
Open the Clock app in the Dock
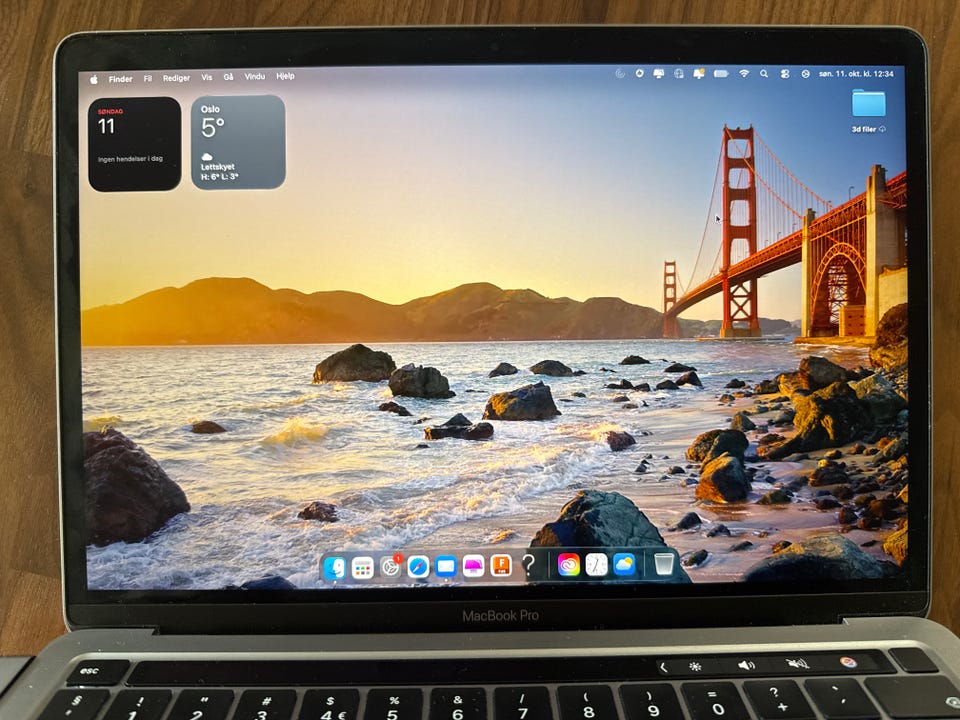596,564
